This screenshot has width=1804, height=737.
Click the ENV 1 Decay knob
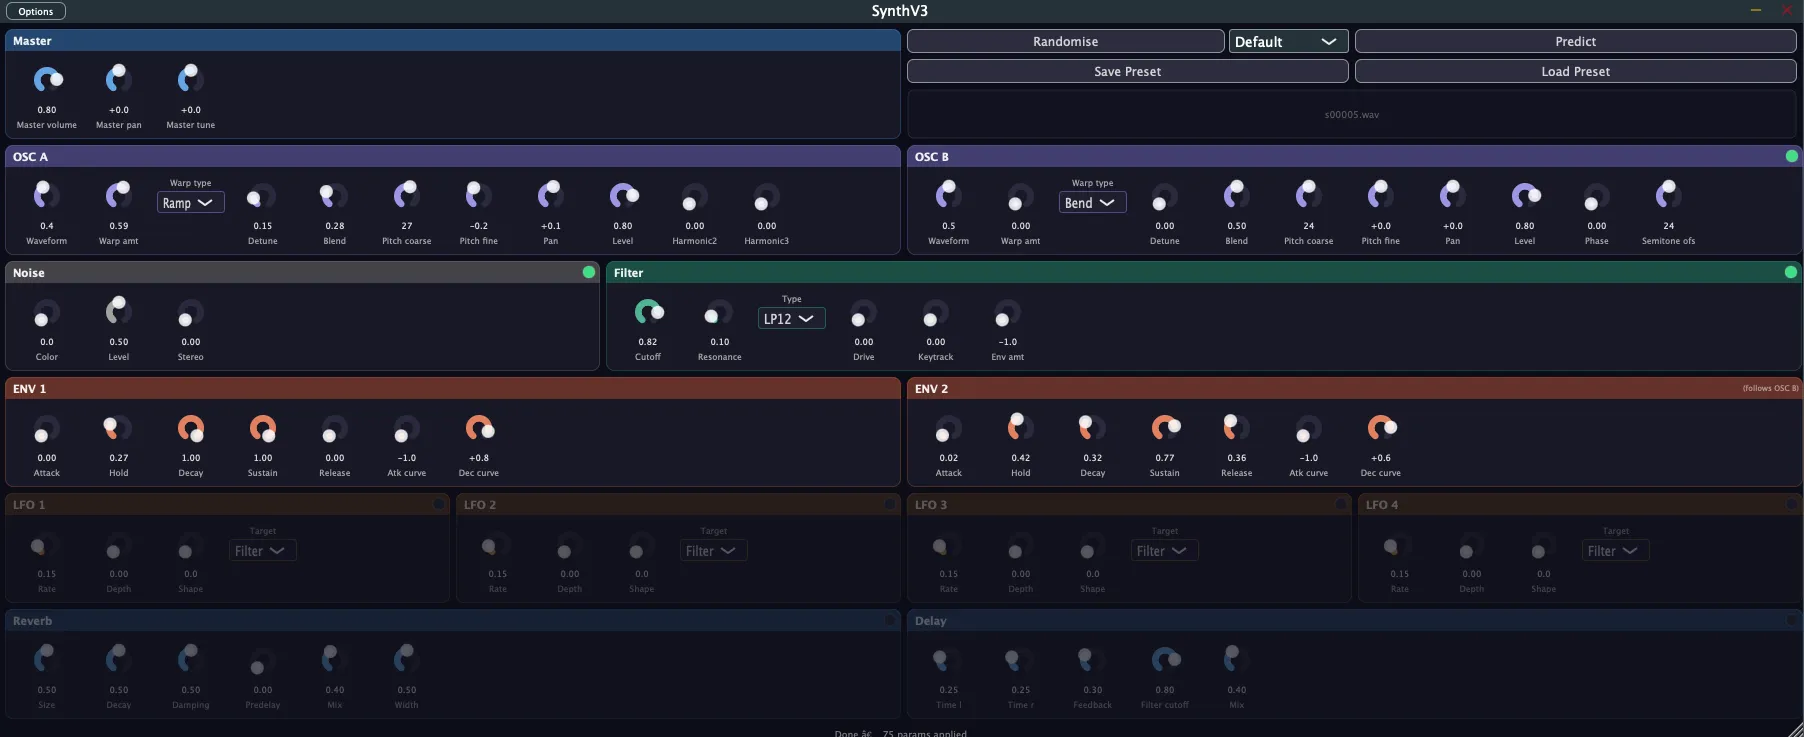click(x=191, y=428)
